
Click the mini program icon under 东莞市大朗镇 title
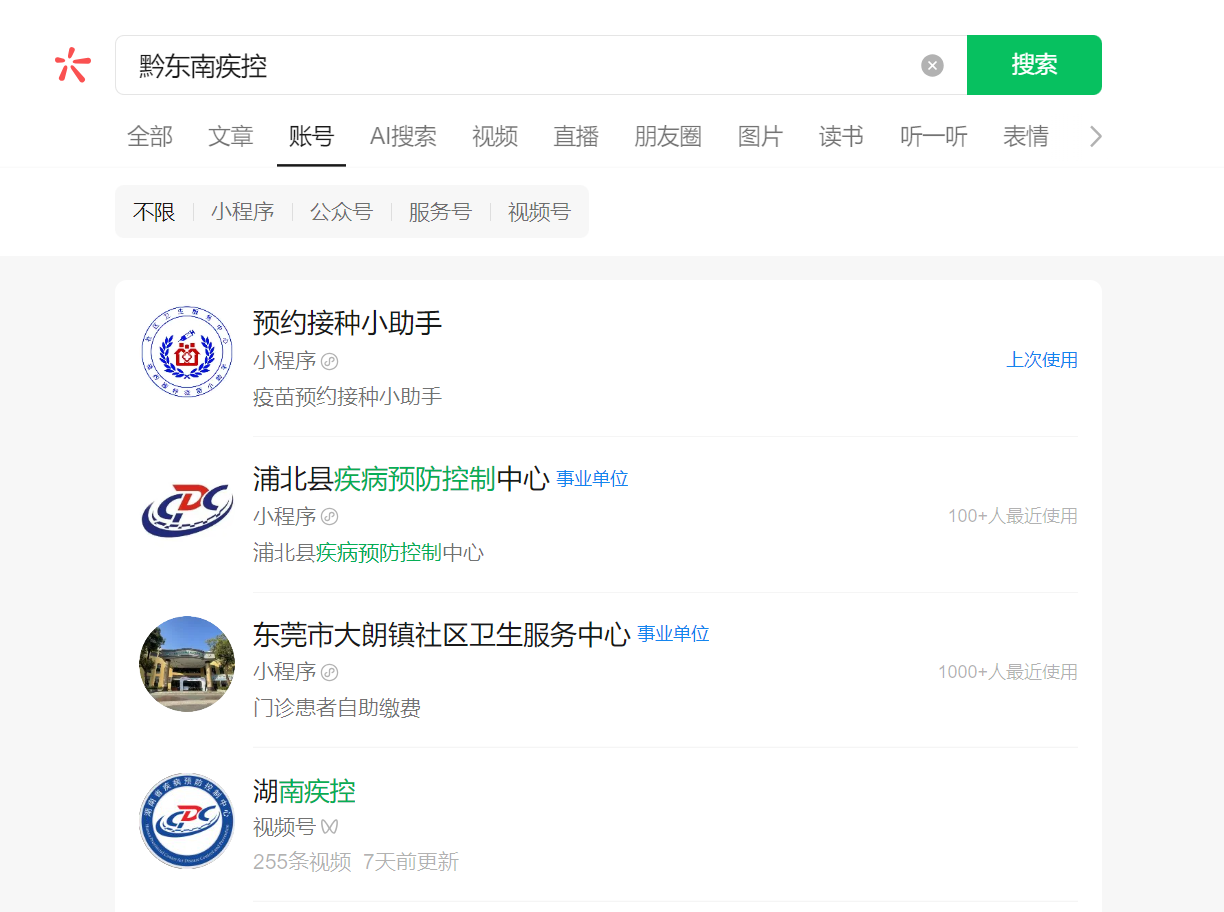[330, 672]
